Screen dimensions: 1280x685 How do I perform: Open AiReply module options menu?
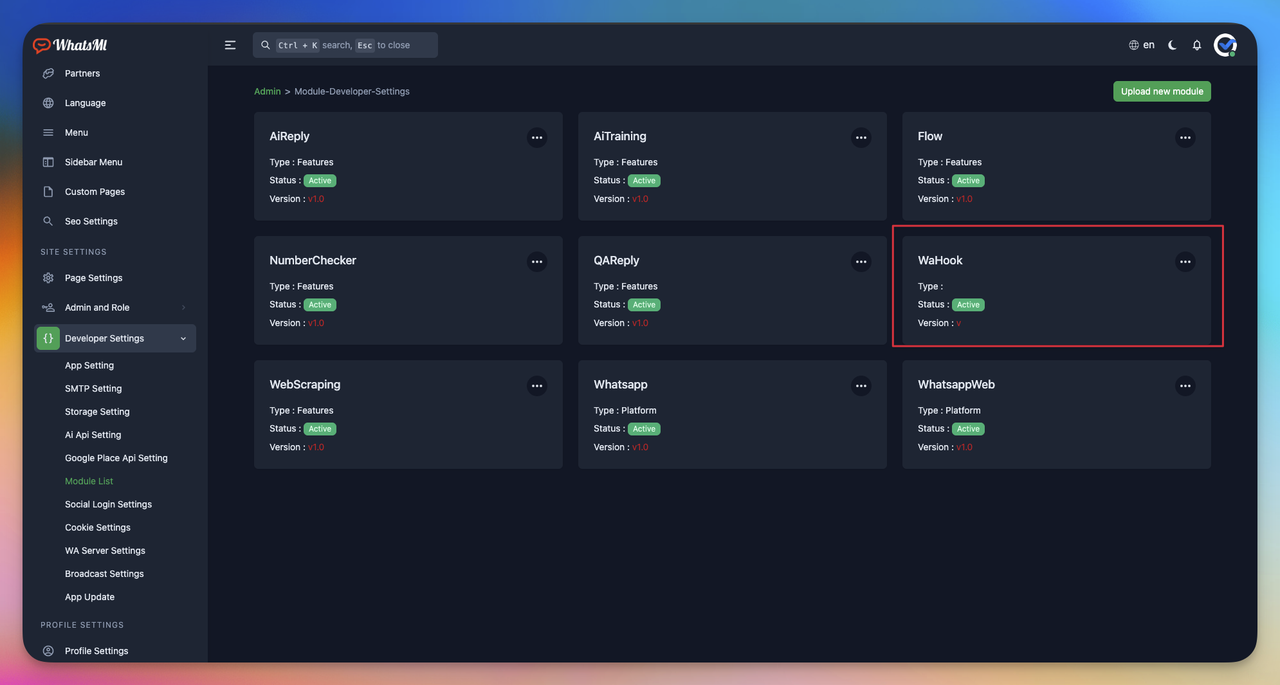(537, 137)
